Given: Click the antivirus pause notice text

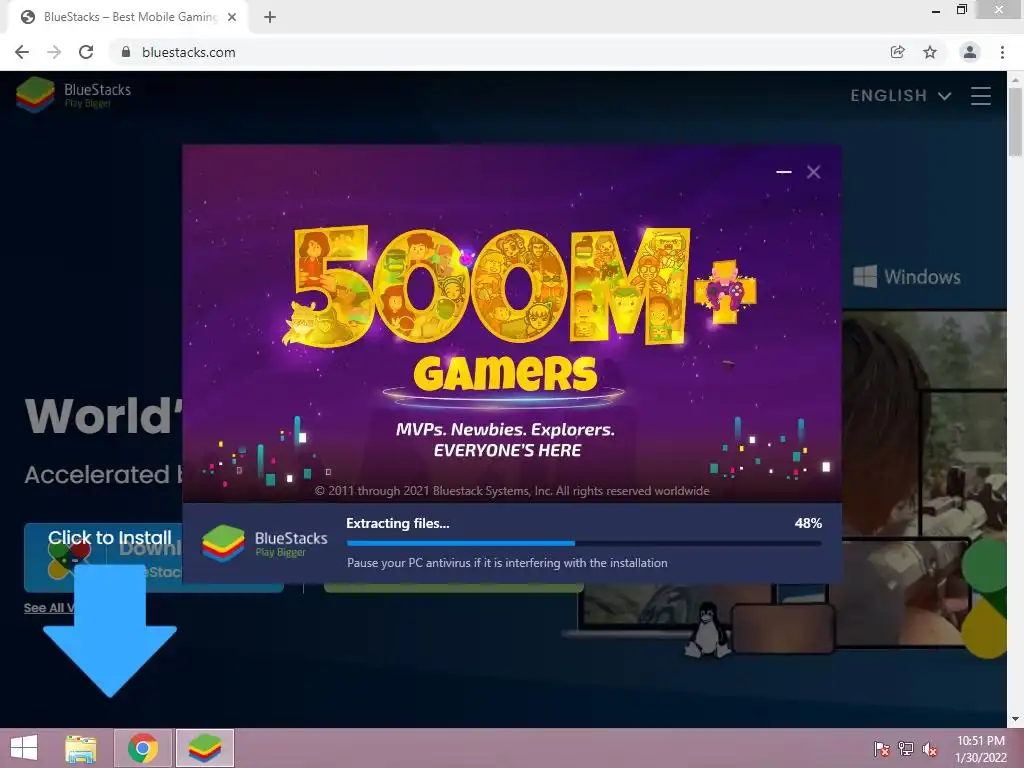Looking at the screenshot, I should pyautogui.click(x=507, y=563).
